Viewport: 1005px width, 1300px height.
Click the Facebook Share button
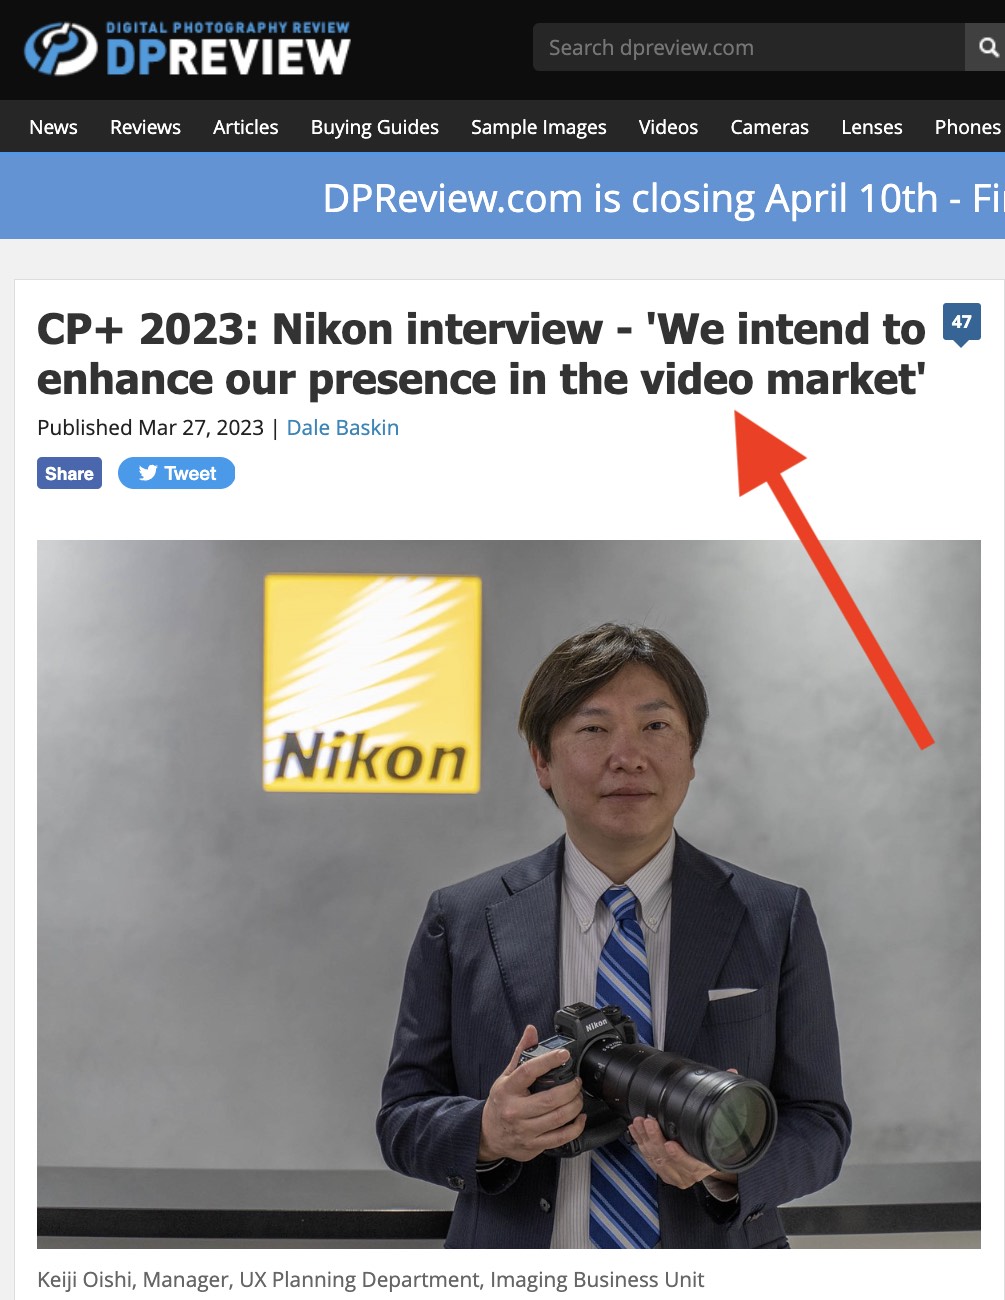click(69, 473)
